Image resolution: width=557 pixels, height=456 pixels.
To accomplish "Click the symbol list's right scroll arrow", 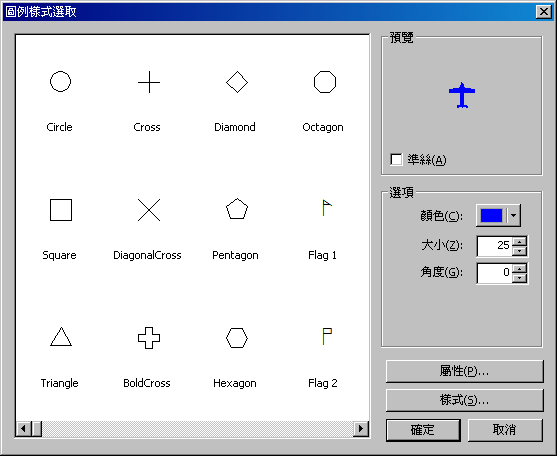I will click(x=361, y=429).
